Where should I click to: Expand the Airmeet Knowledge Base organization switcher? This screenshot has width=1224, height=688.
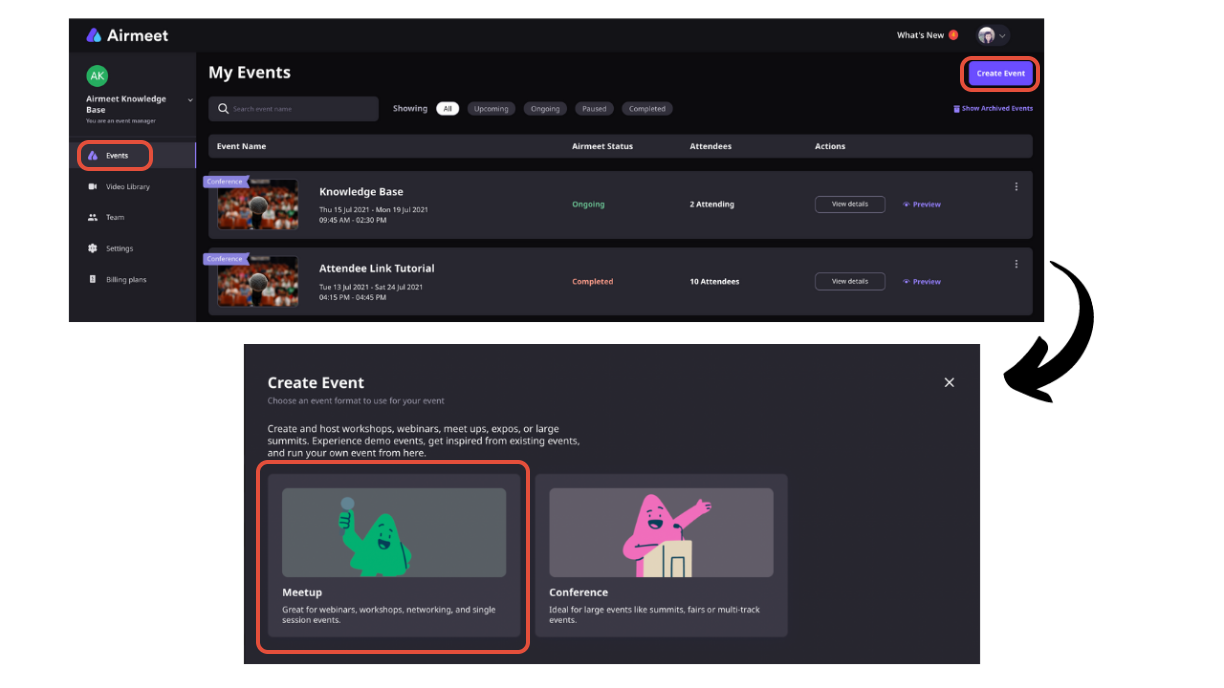pyautogui.click(x=190, y=100)
